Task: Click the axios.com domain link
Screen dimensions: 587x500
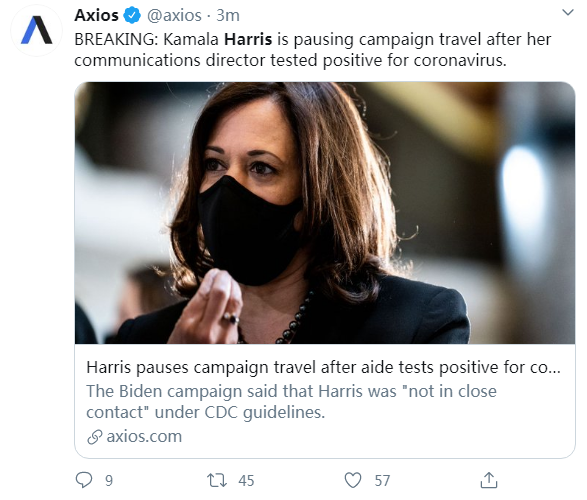Action: tap(144, 436)
